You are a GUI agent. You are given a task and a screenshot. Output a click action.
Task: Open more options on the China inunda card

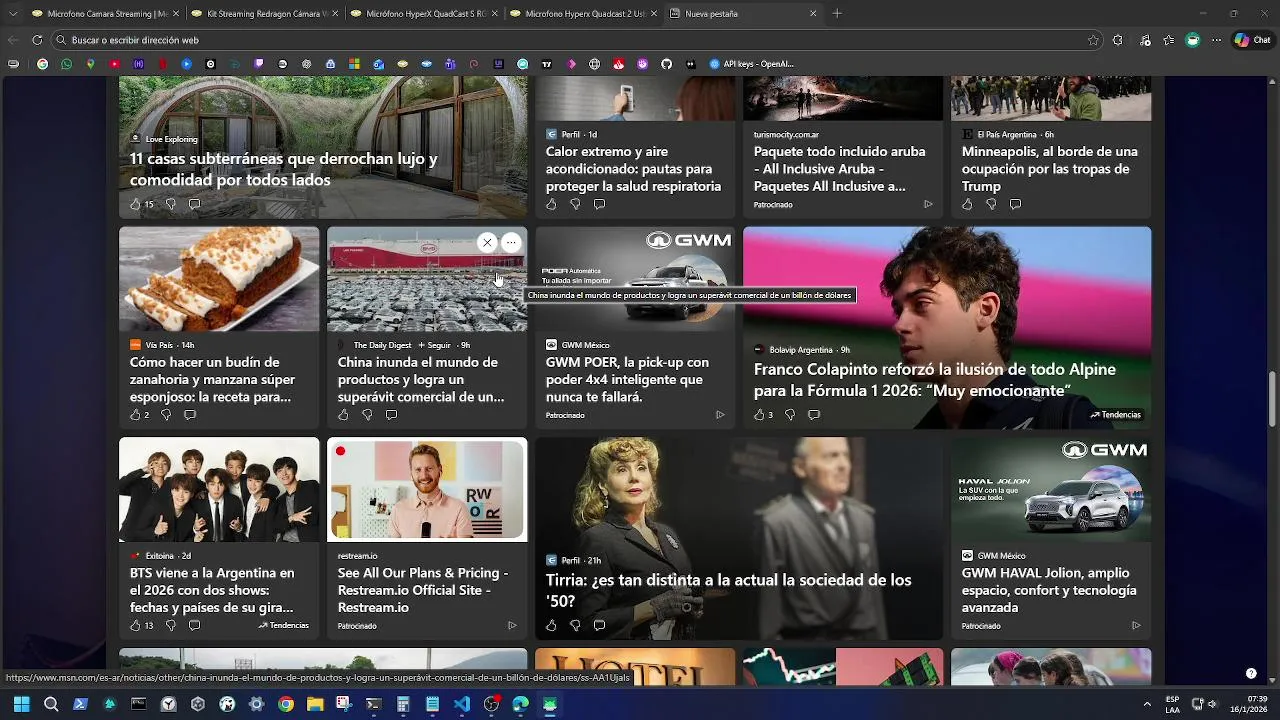(x=511, y=243)
